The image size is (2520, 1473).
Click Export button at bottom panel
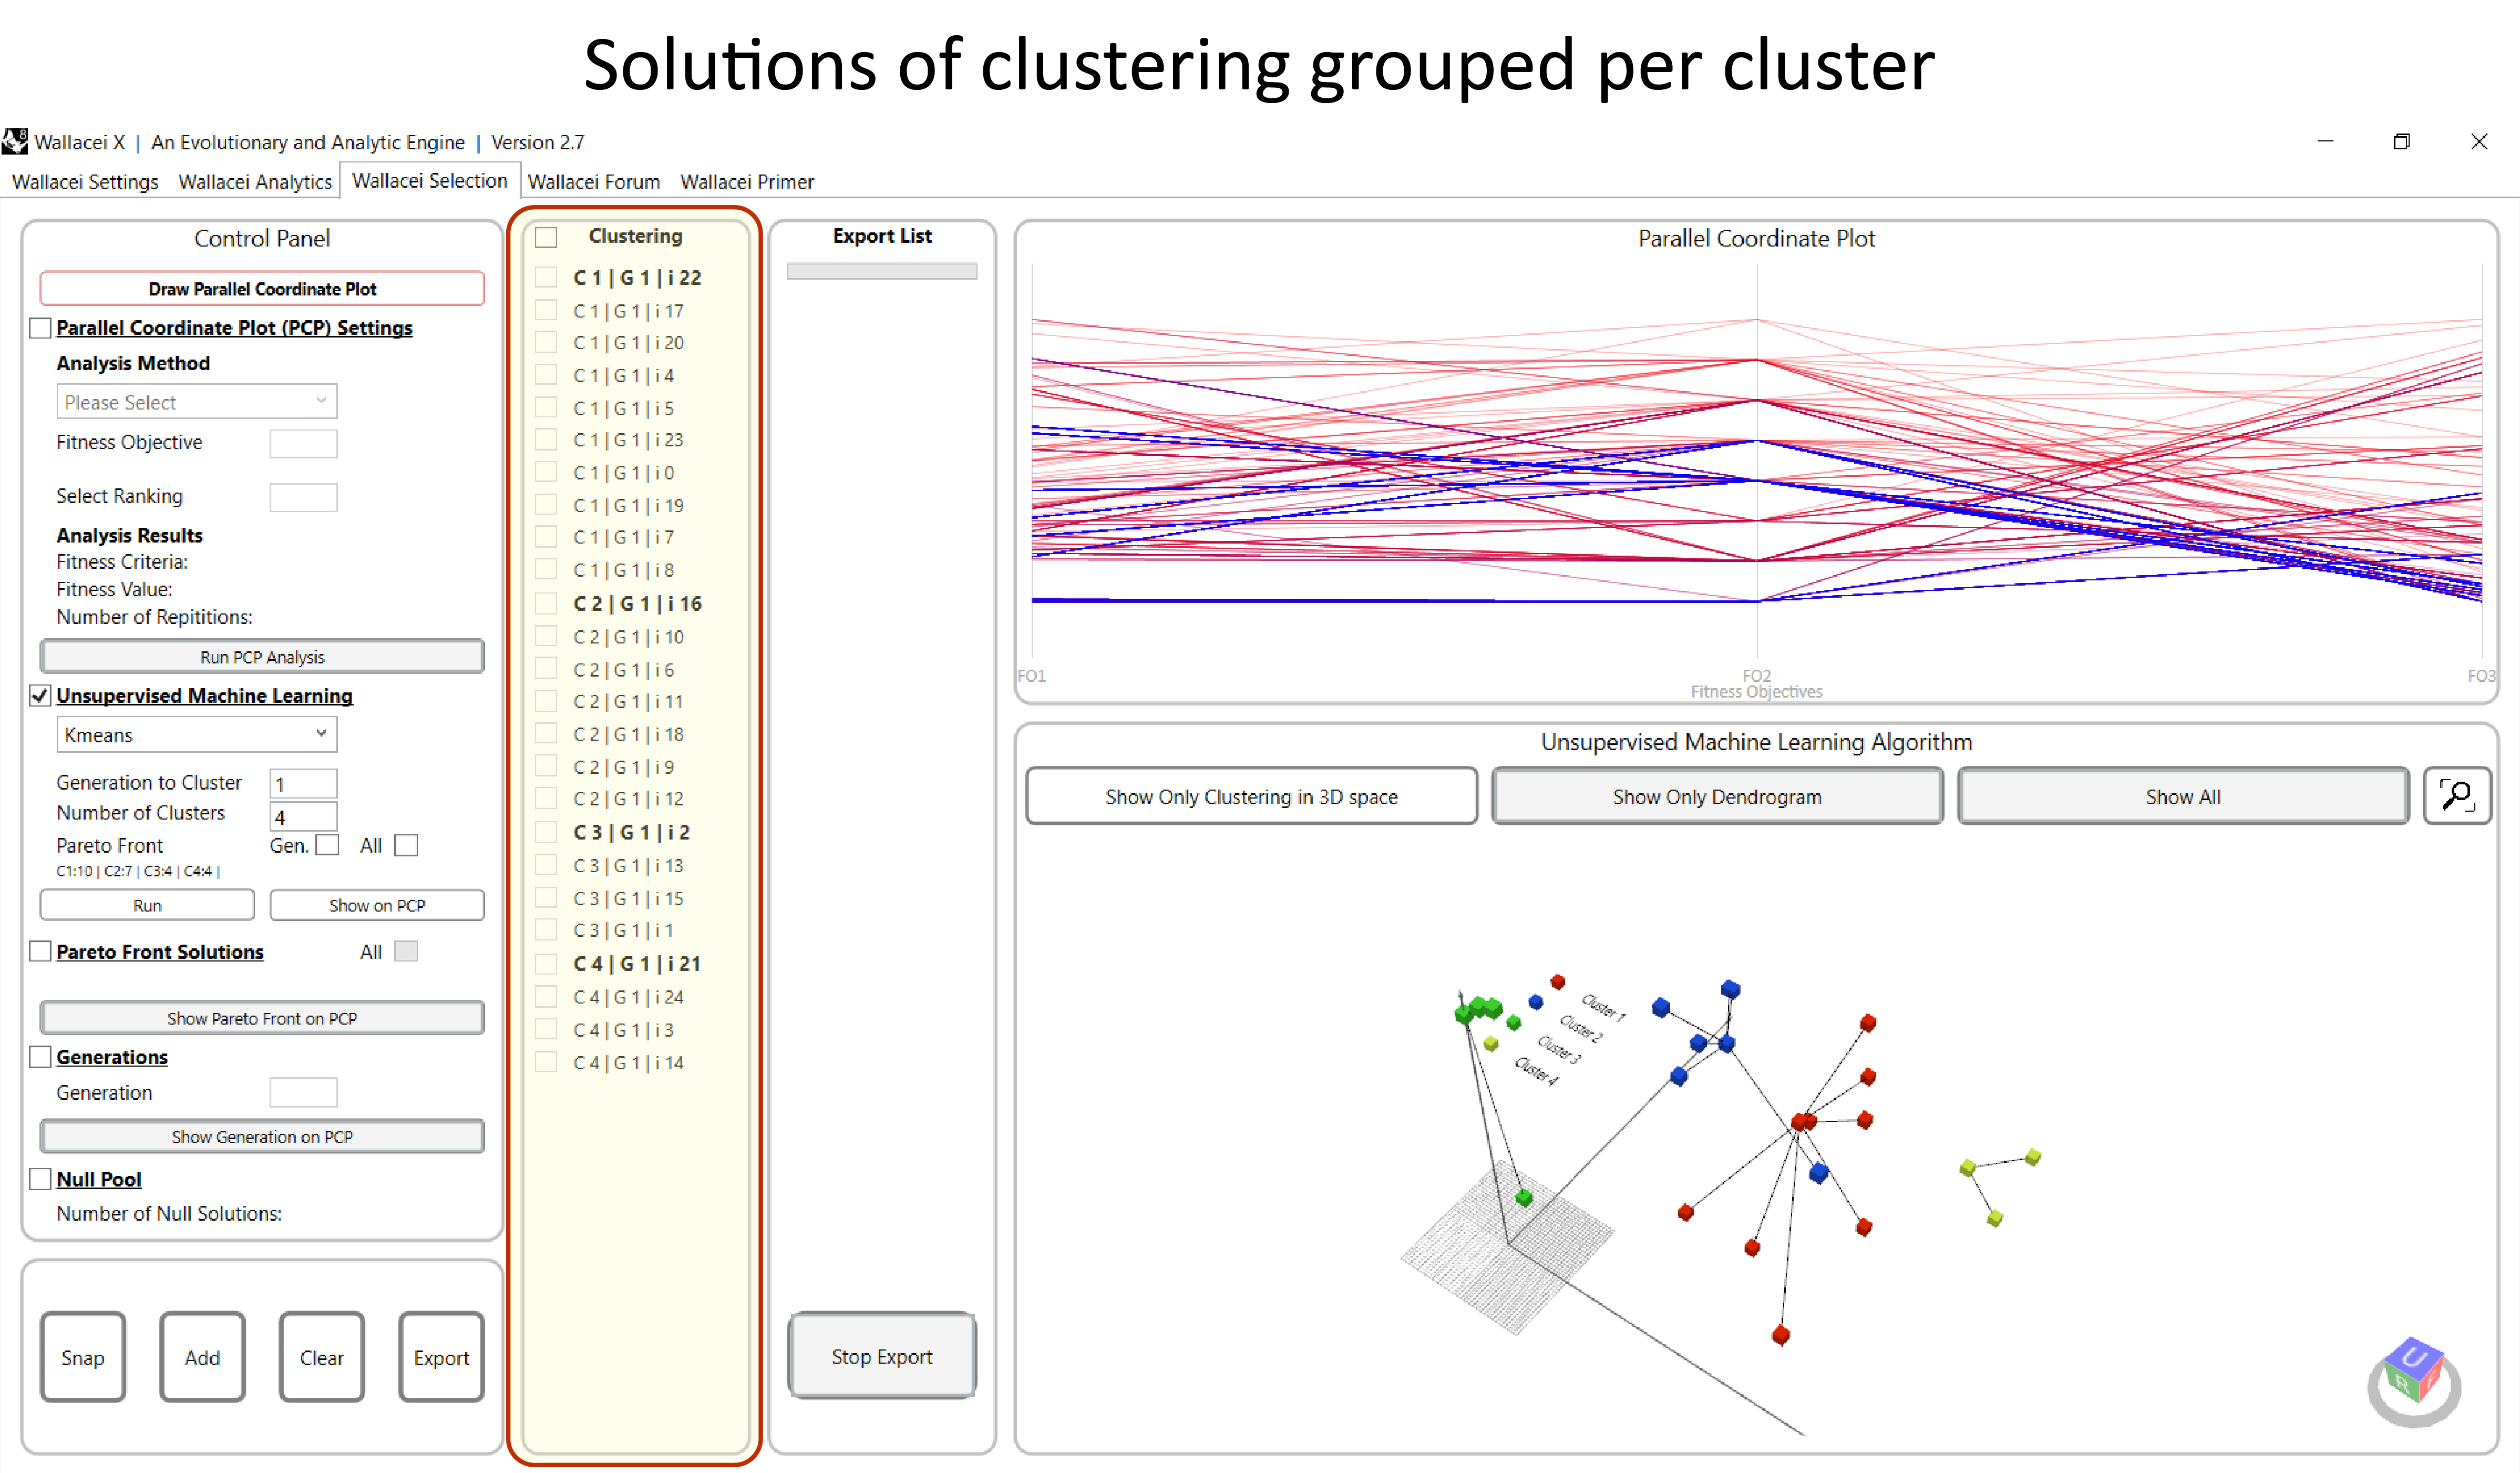pos(440,1356)
